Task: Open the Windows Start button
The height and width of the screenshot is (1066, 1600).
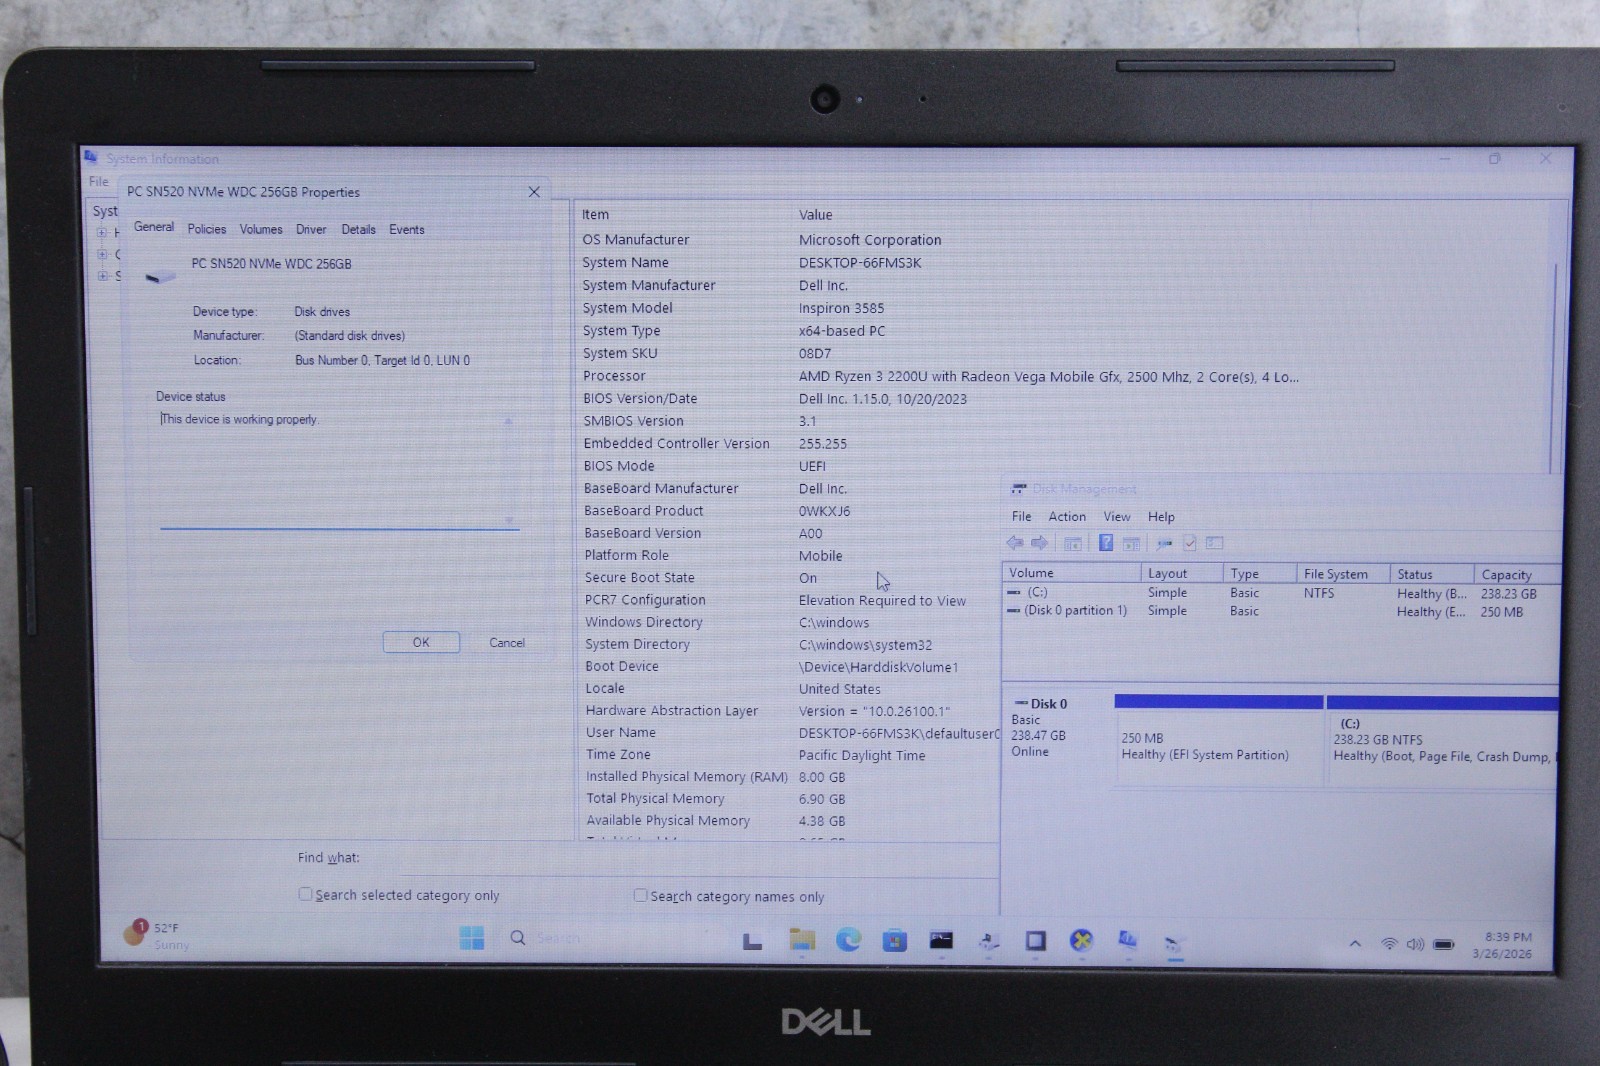Action: pos(471,938)
